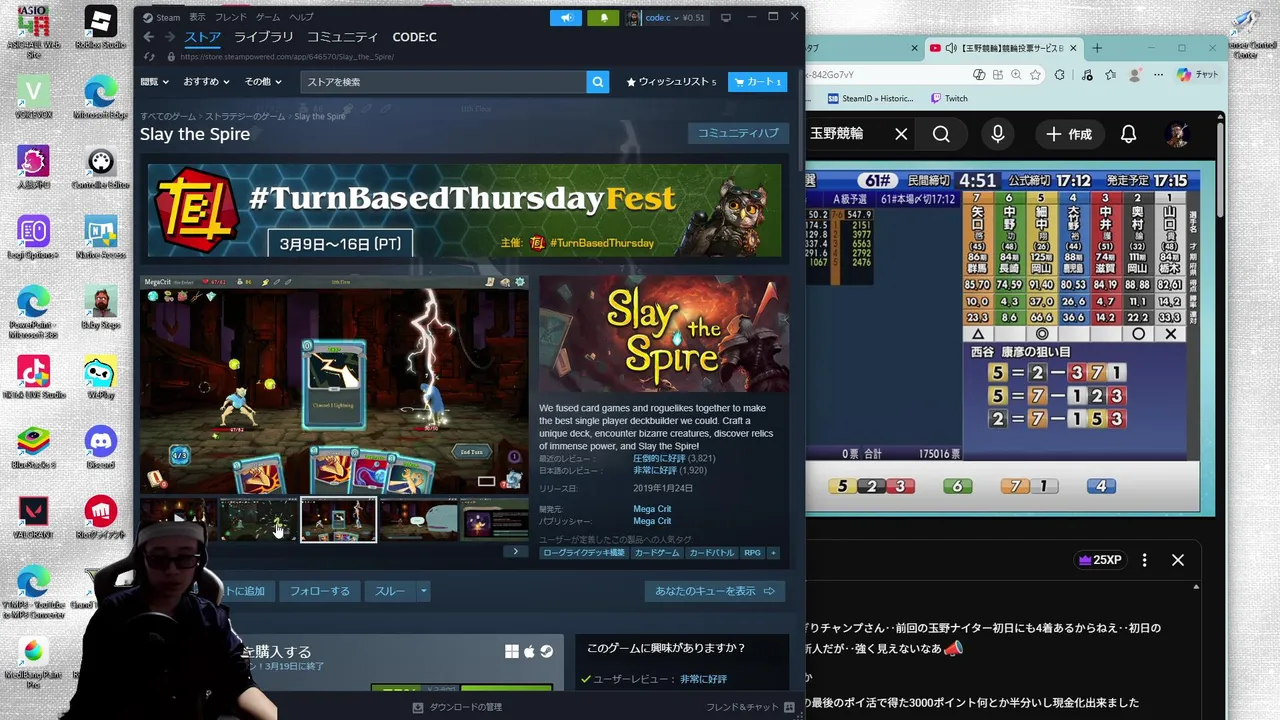Add page to Edge favorites star
The height and width of the screenshot is (720, 1280).
coord(1036,75)
